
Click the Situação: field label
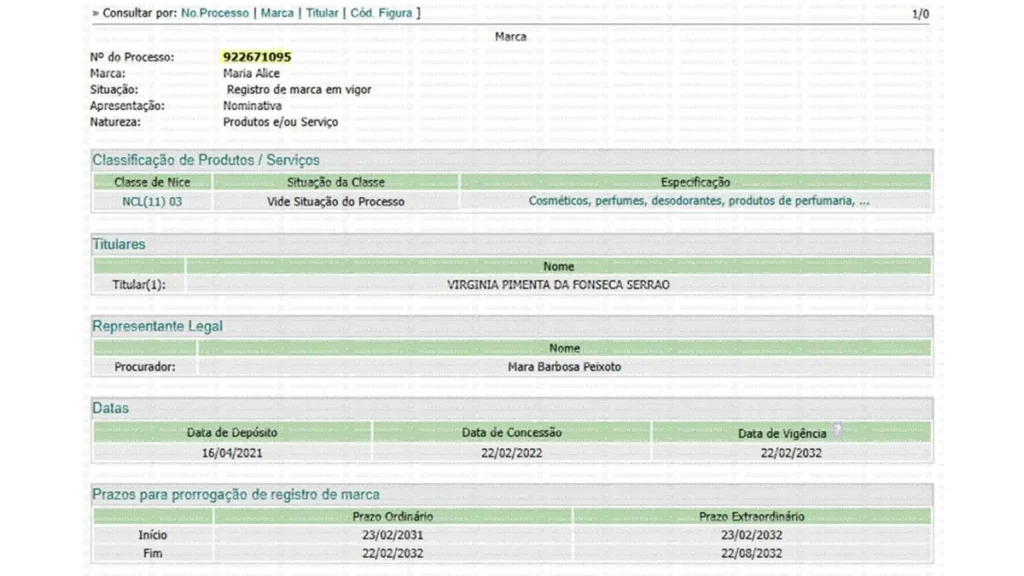click(114, 89)
